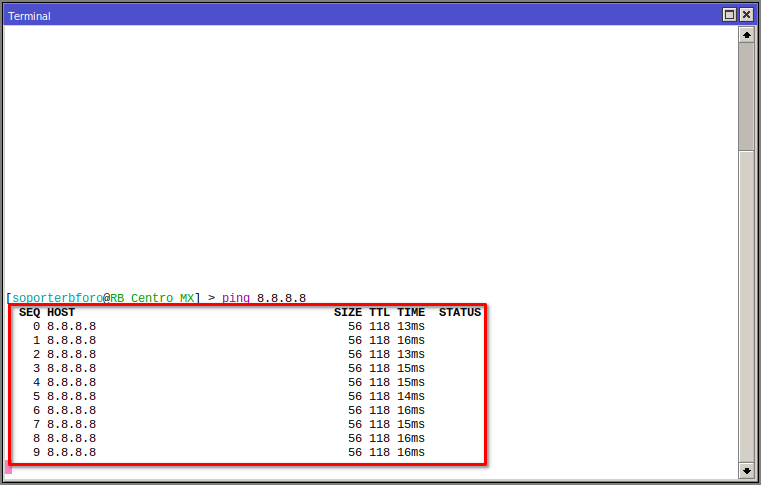Click the 'ping' command word

[x=236, y=299]
